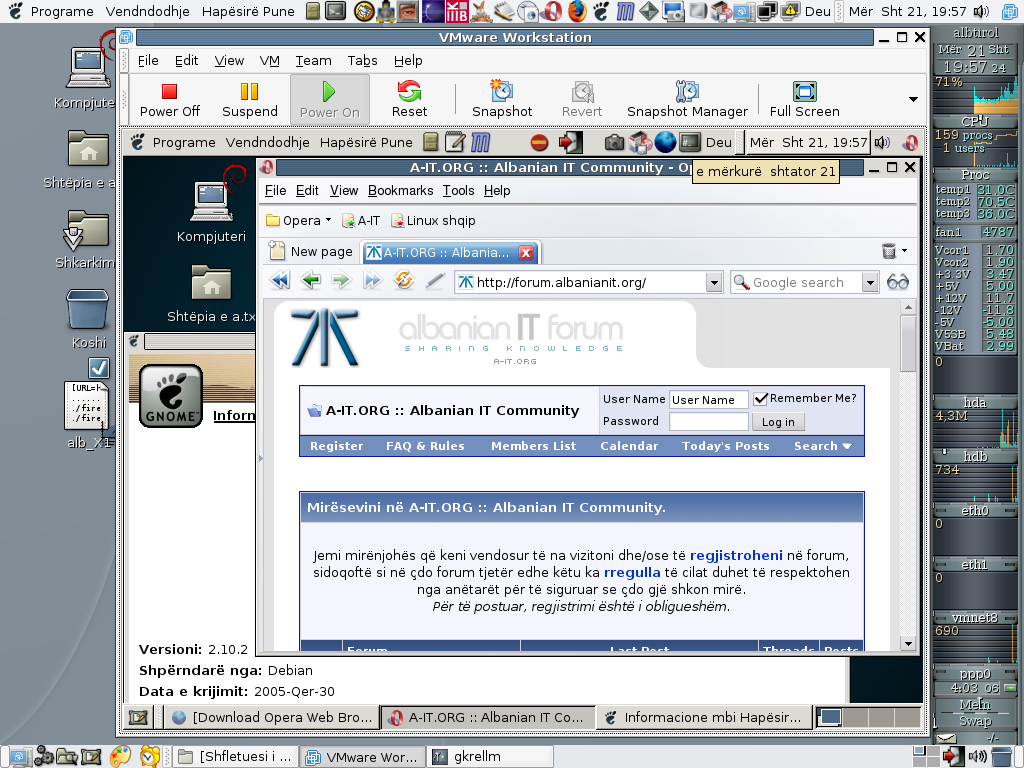Click the red stop sign icon in guest panel
The width and height of the screenshot is (1024, 768).
tap(539, 142)
